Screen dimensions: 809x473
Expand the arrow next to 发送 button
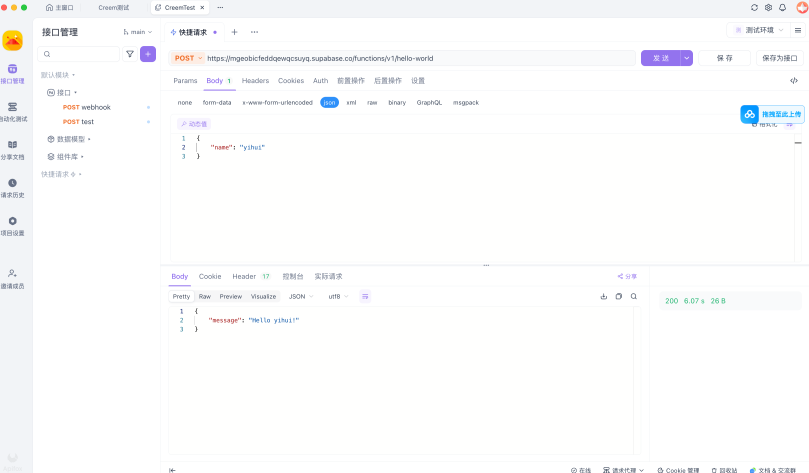click(686, 58)
